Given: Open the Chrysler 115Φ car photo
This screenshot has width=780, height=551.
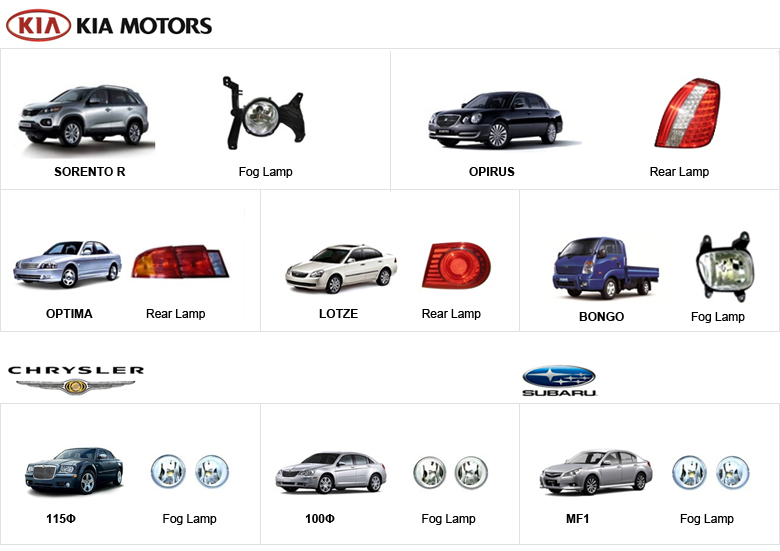Looking at the screenshot, I should point(74,470).
